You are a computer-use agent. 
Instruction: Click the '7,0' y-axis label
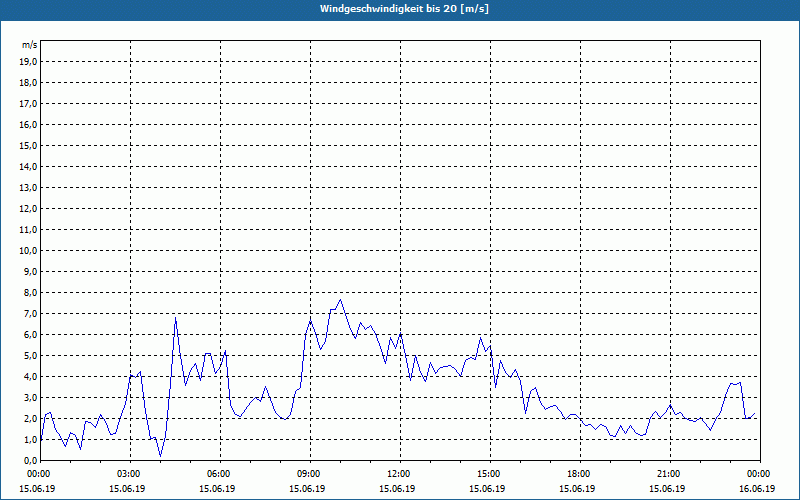[30, 313]
